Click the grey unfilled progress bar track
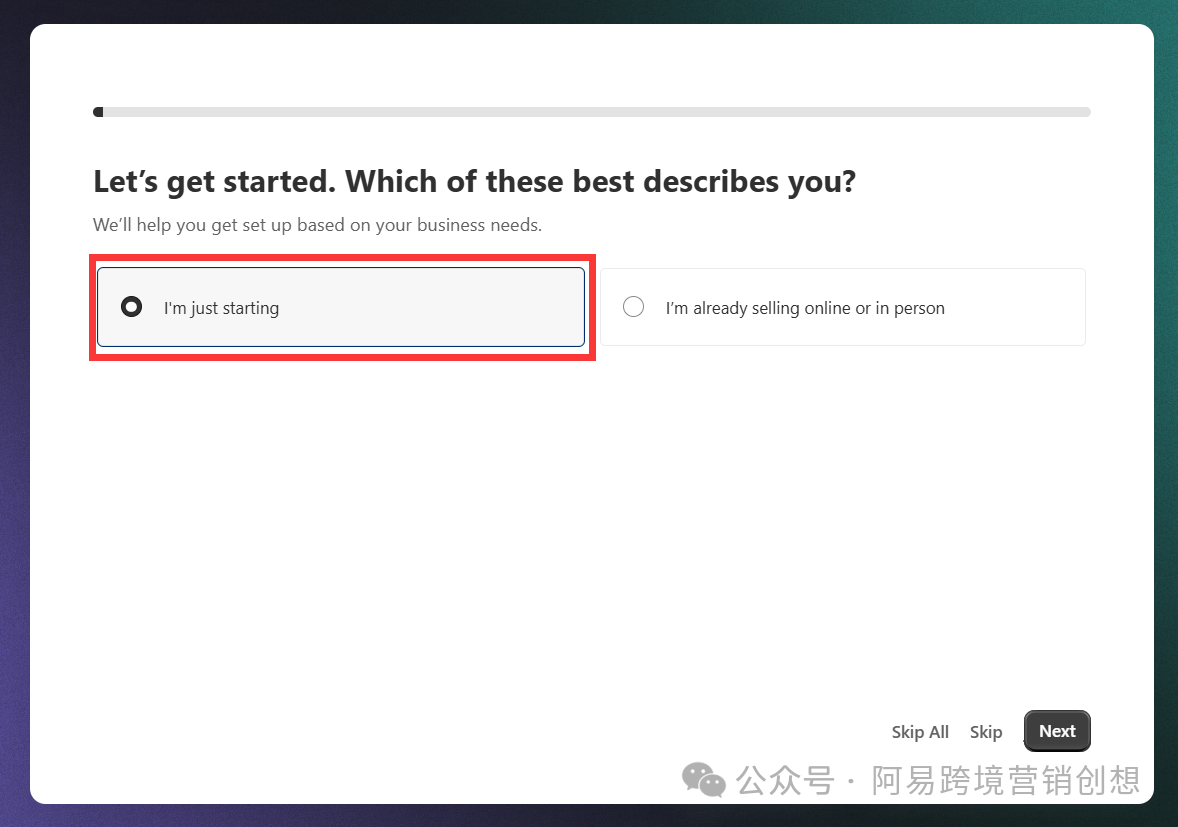This screenshot has height=827, width=1178. (x=600, y=112)
